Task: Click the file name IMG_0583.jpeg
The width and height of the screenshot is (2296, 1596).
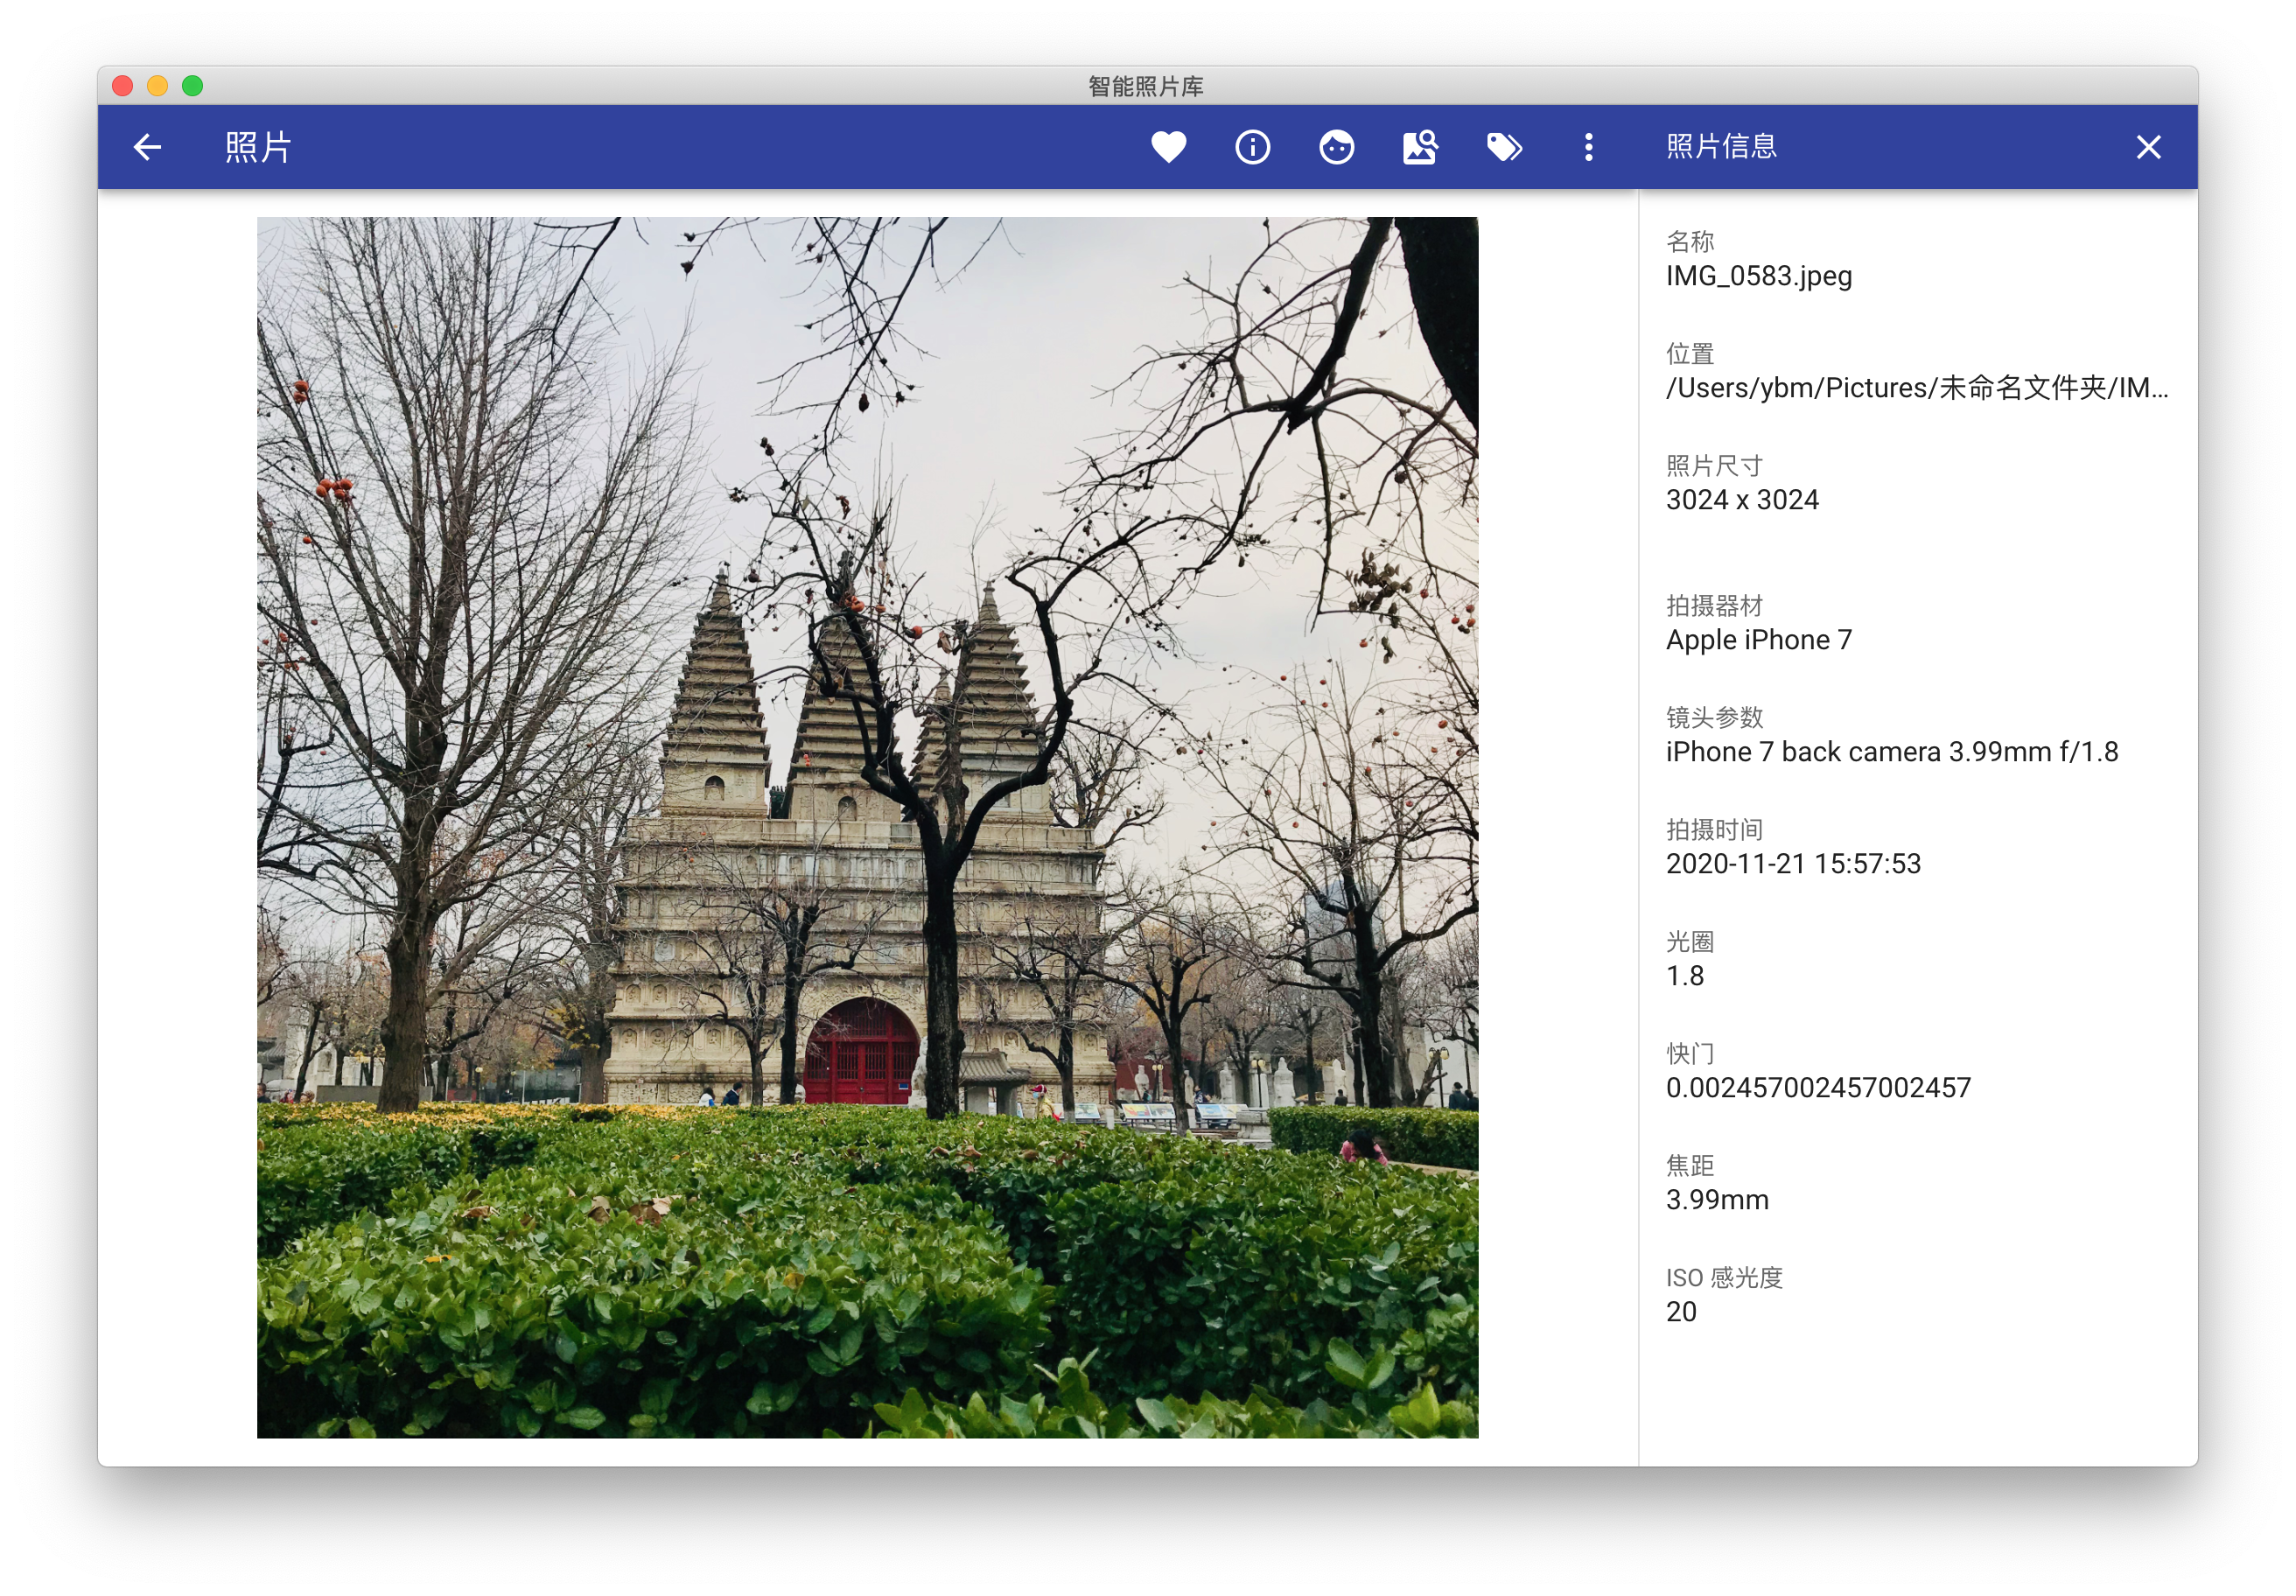Action: [1758, 276]
